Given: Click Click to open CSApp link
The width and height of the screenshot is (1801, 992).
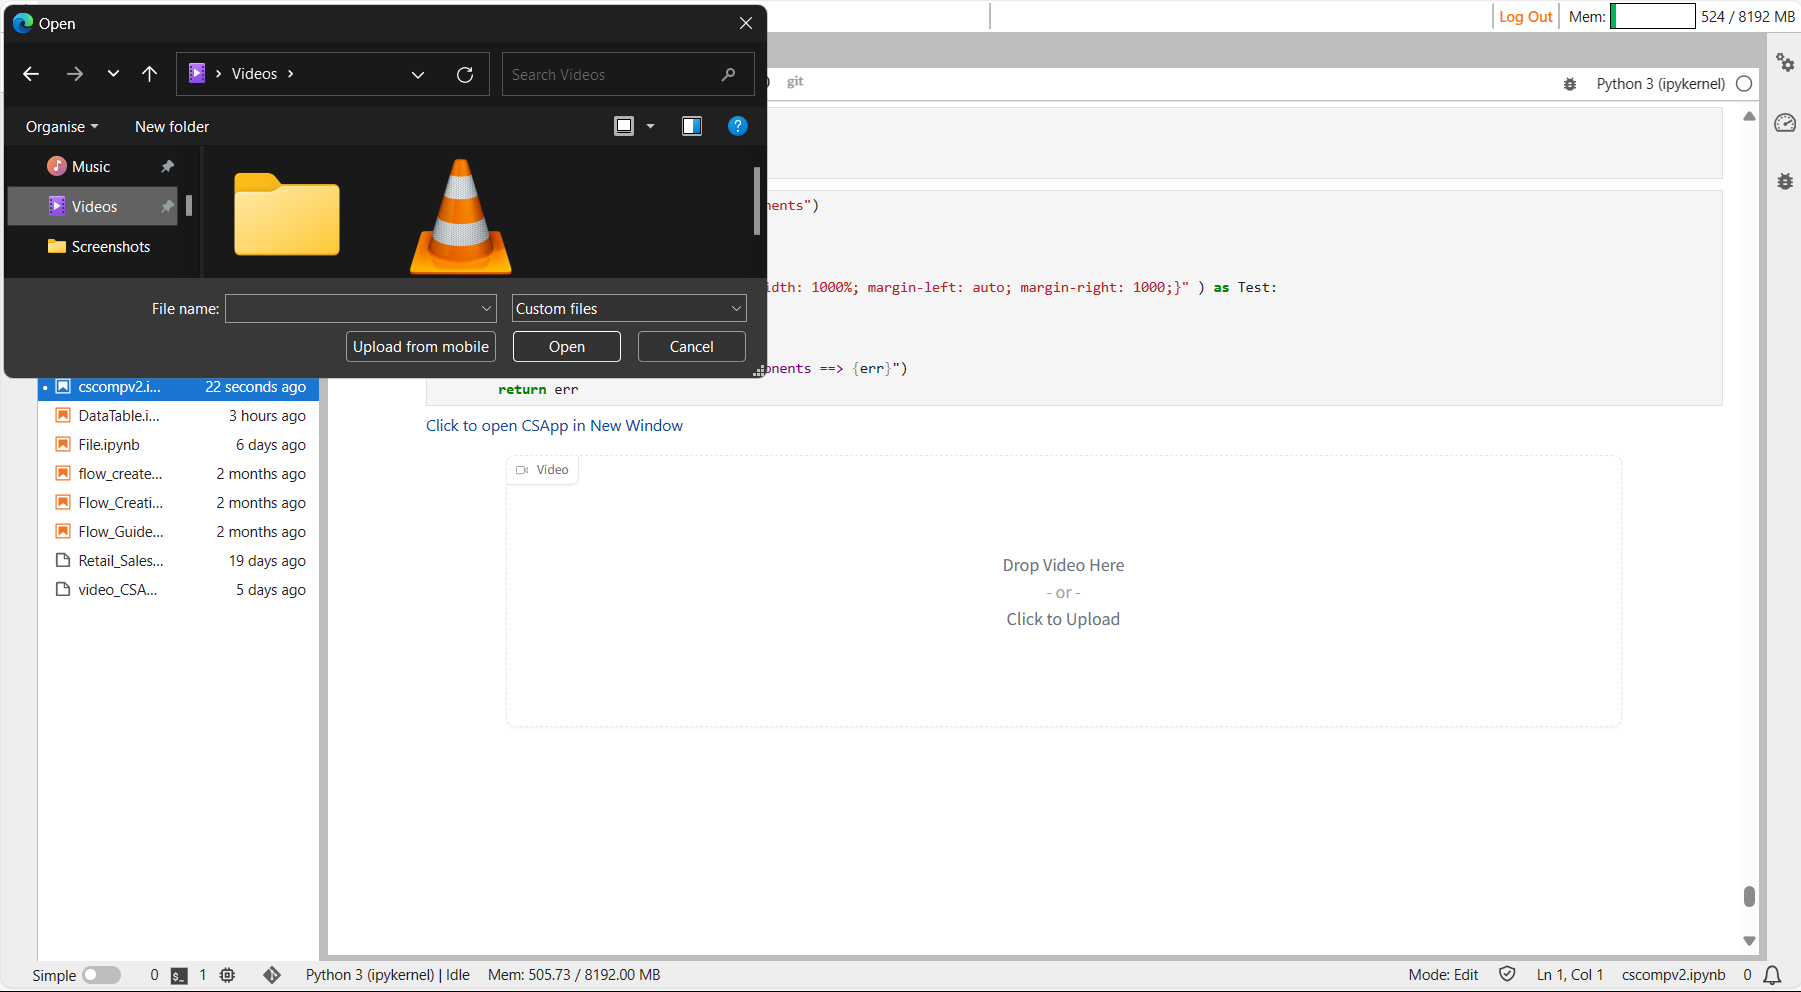Looking at the screenshot, I should point(554,426).
